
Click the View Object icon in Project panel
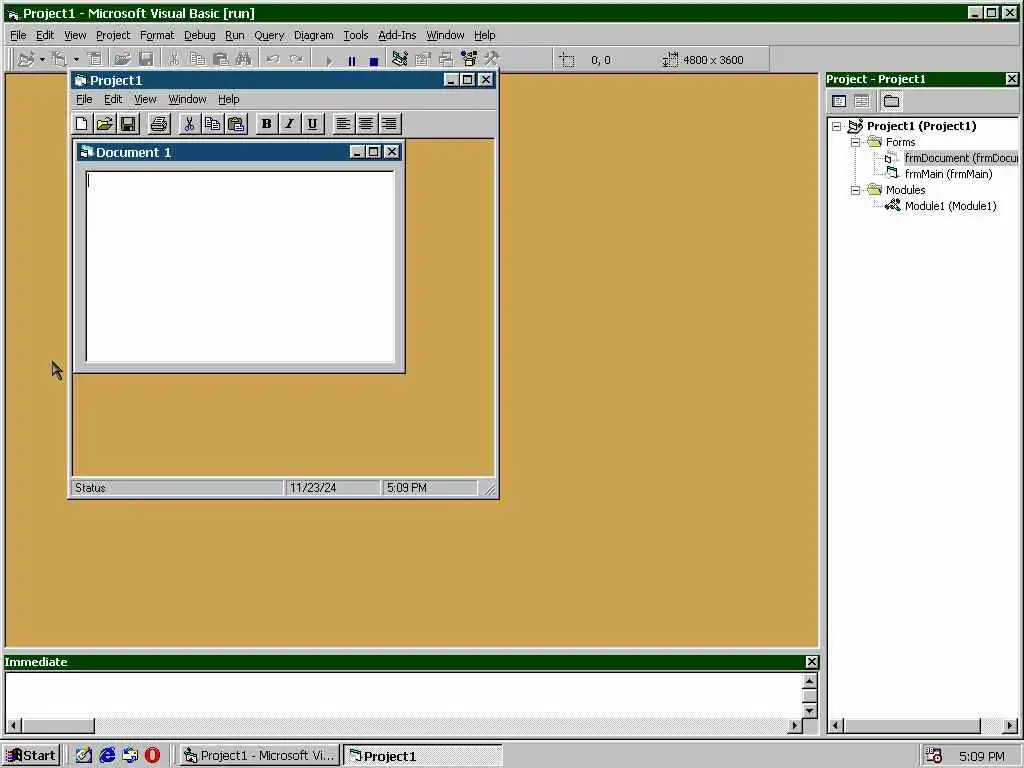862,101
